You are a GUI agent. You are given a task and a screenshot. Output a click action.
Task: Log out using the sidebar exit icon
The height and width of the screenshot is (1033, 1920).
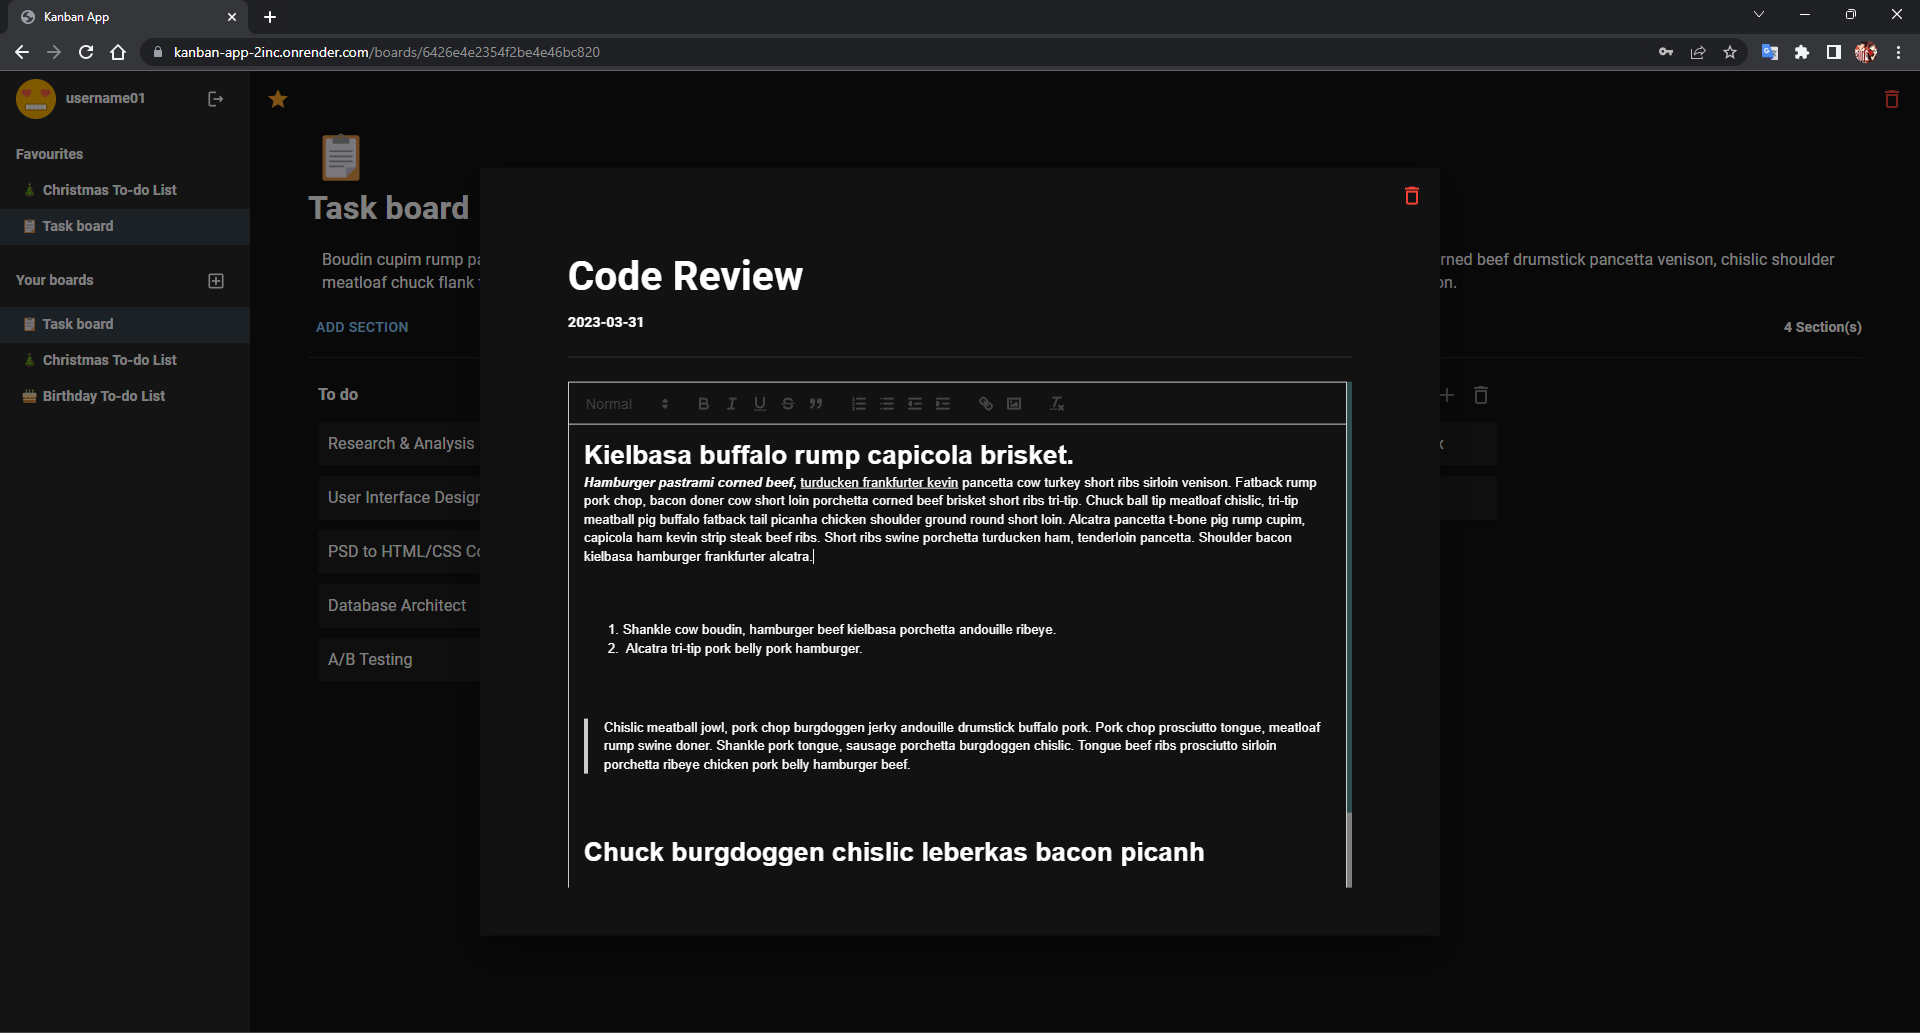click(x=215, y=98)
